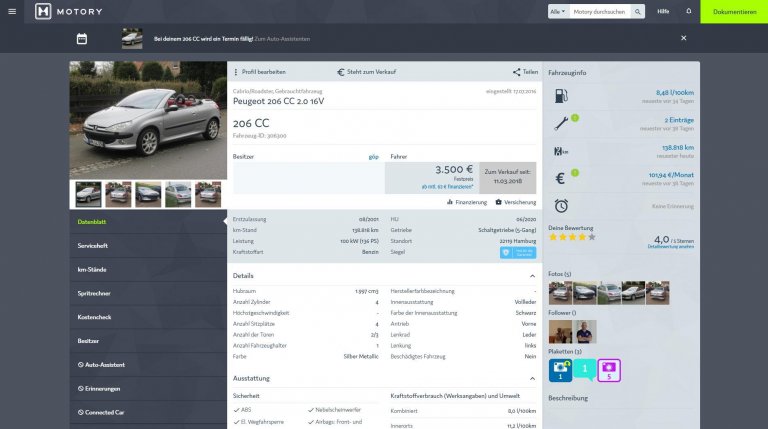Click the main Peugeot car photo
The width and height of the screenshot is (768, 429).
click(148, 120)
